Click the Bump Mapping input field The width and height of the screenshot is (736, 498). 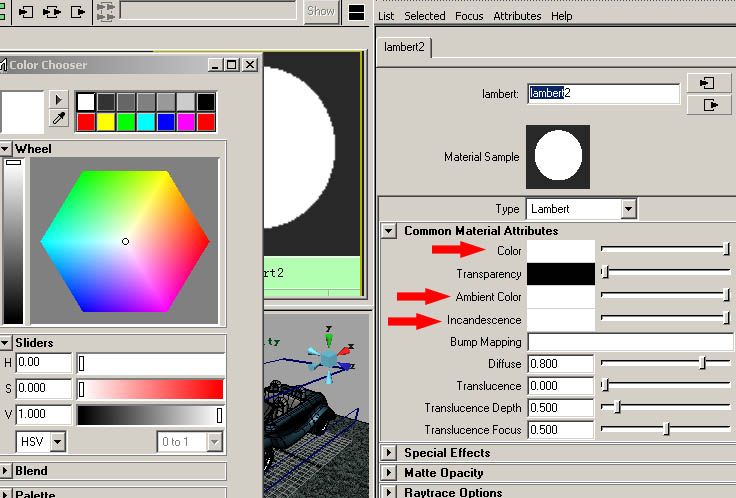tap(630, 342)
